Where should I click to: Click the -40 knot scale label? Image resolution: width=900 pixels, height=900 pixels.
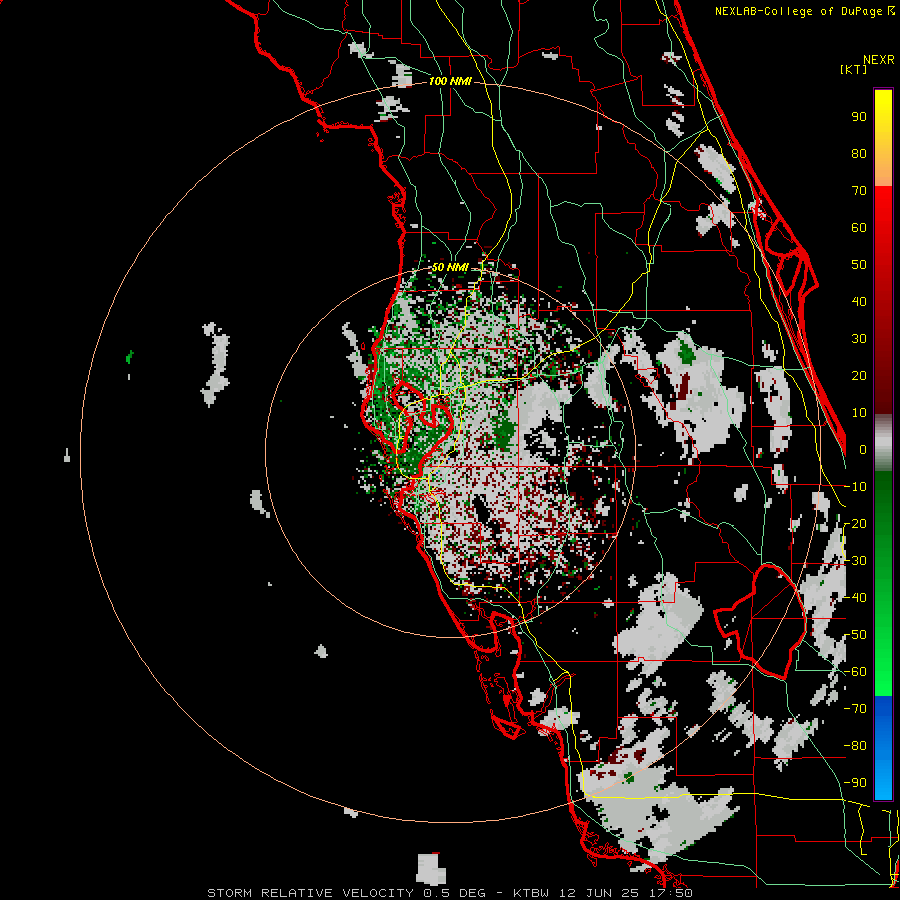click(x=855, y=598)
